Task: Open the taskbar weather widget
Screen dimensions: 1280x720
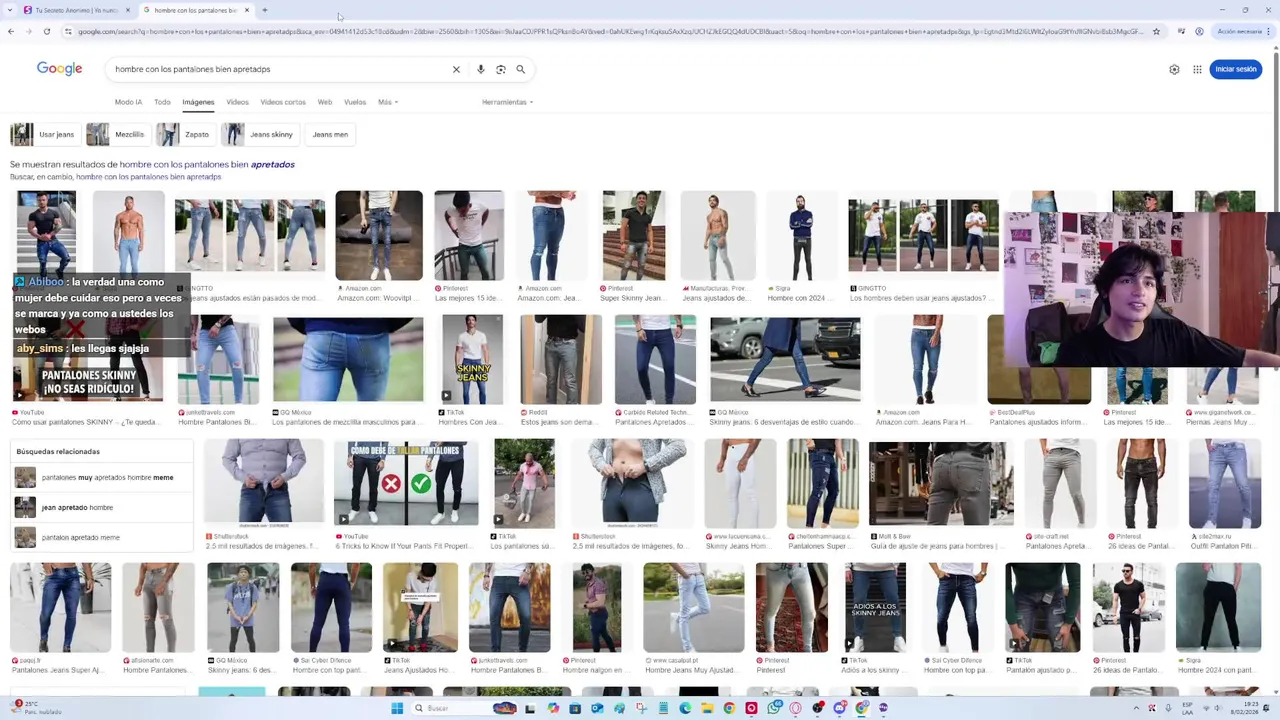Action: coord(35,708)
